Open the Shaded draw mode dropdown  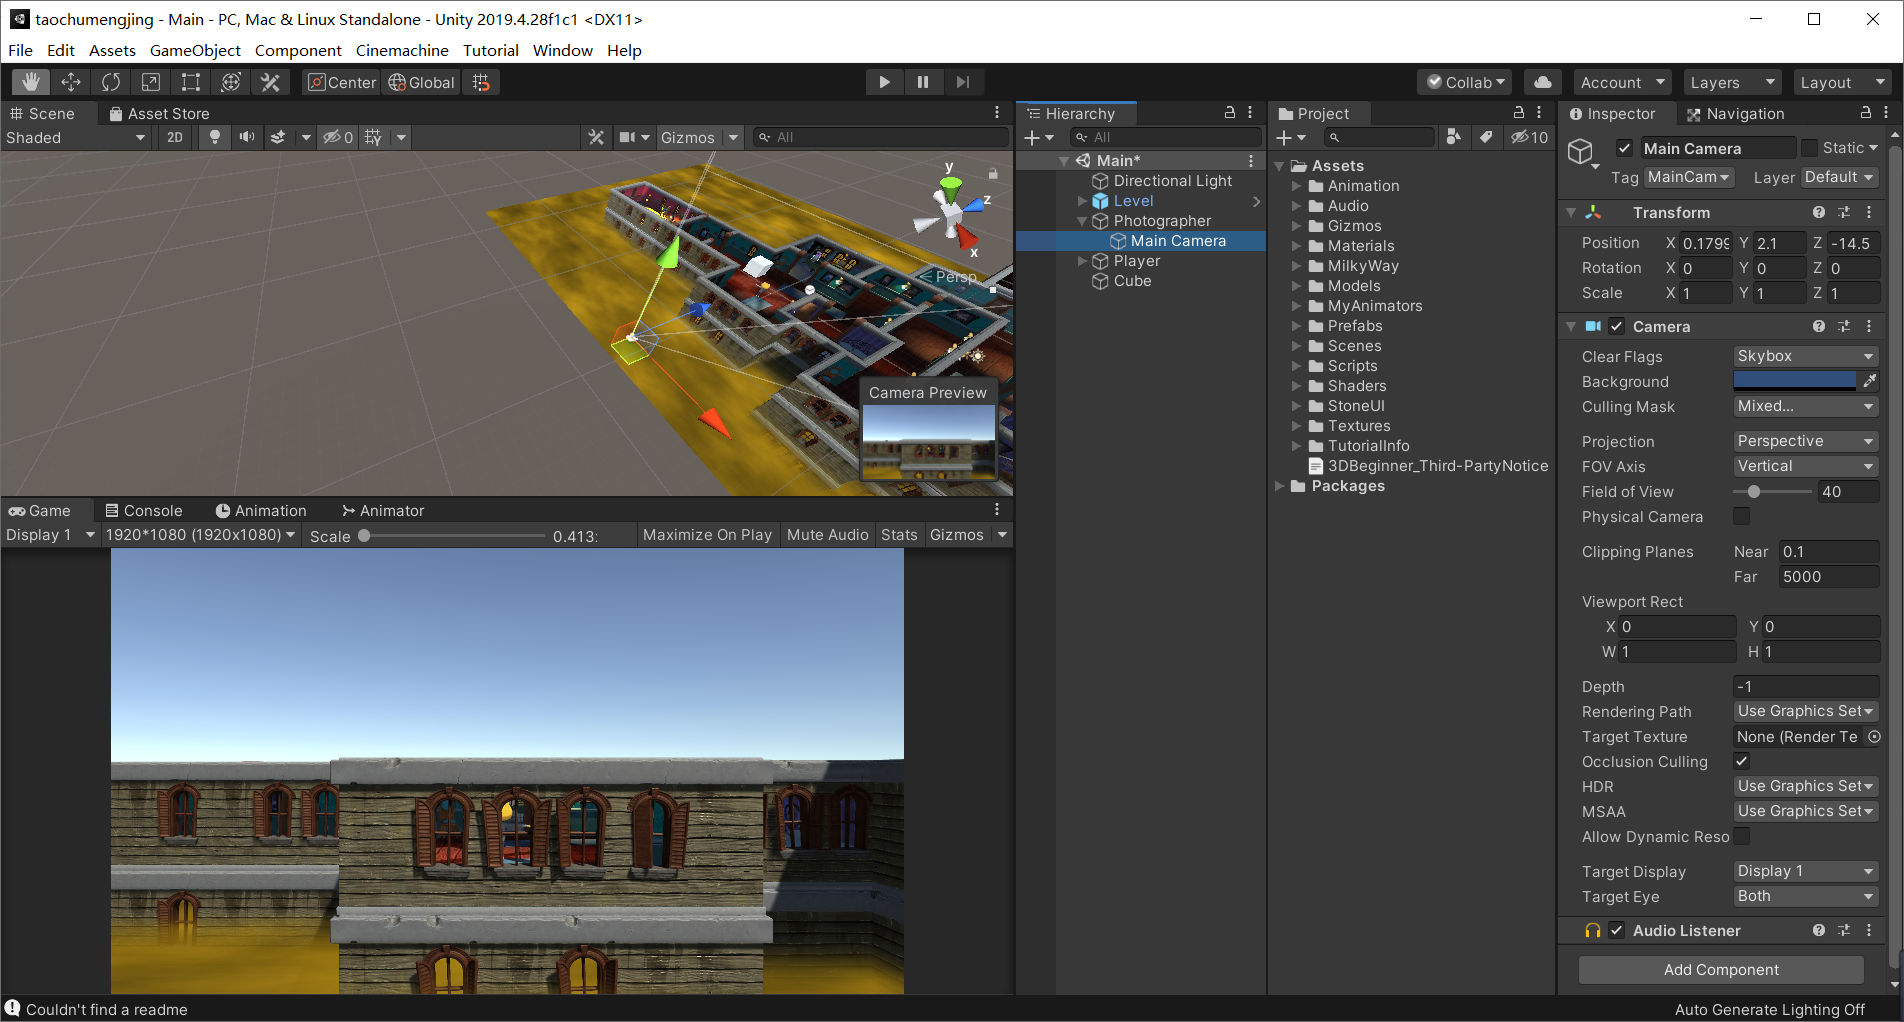(x=75, y=137)
